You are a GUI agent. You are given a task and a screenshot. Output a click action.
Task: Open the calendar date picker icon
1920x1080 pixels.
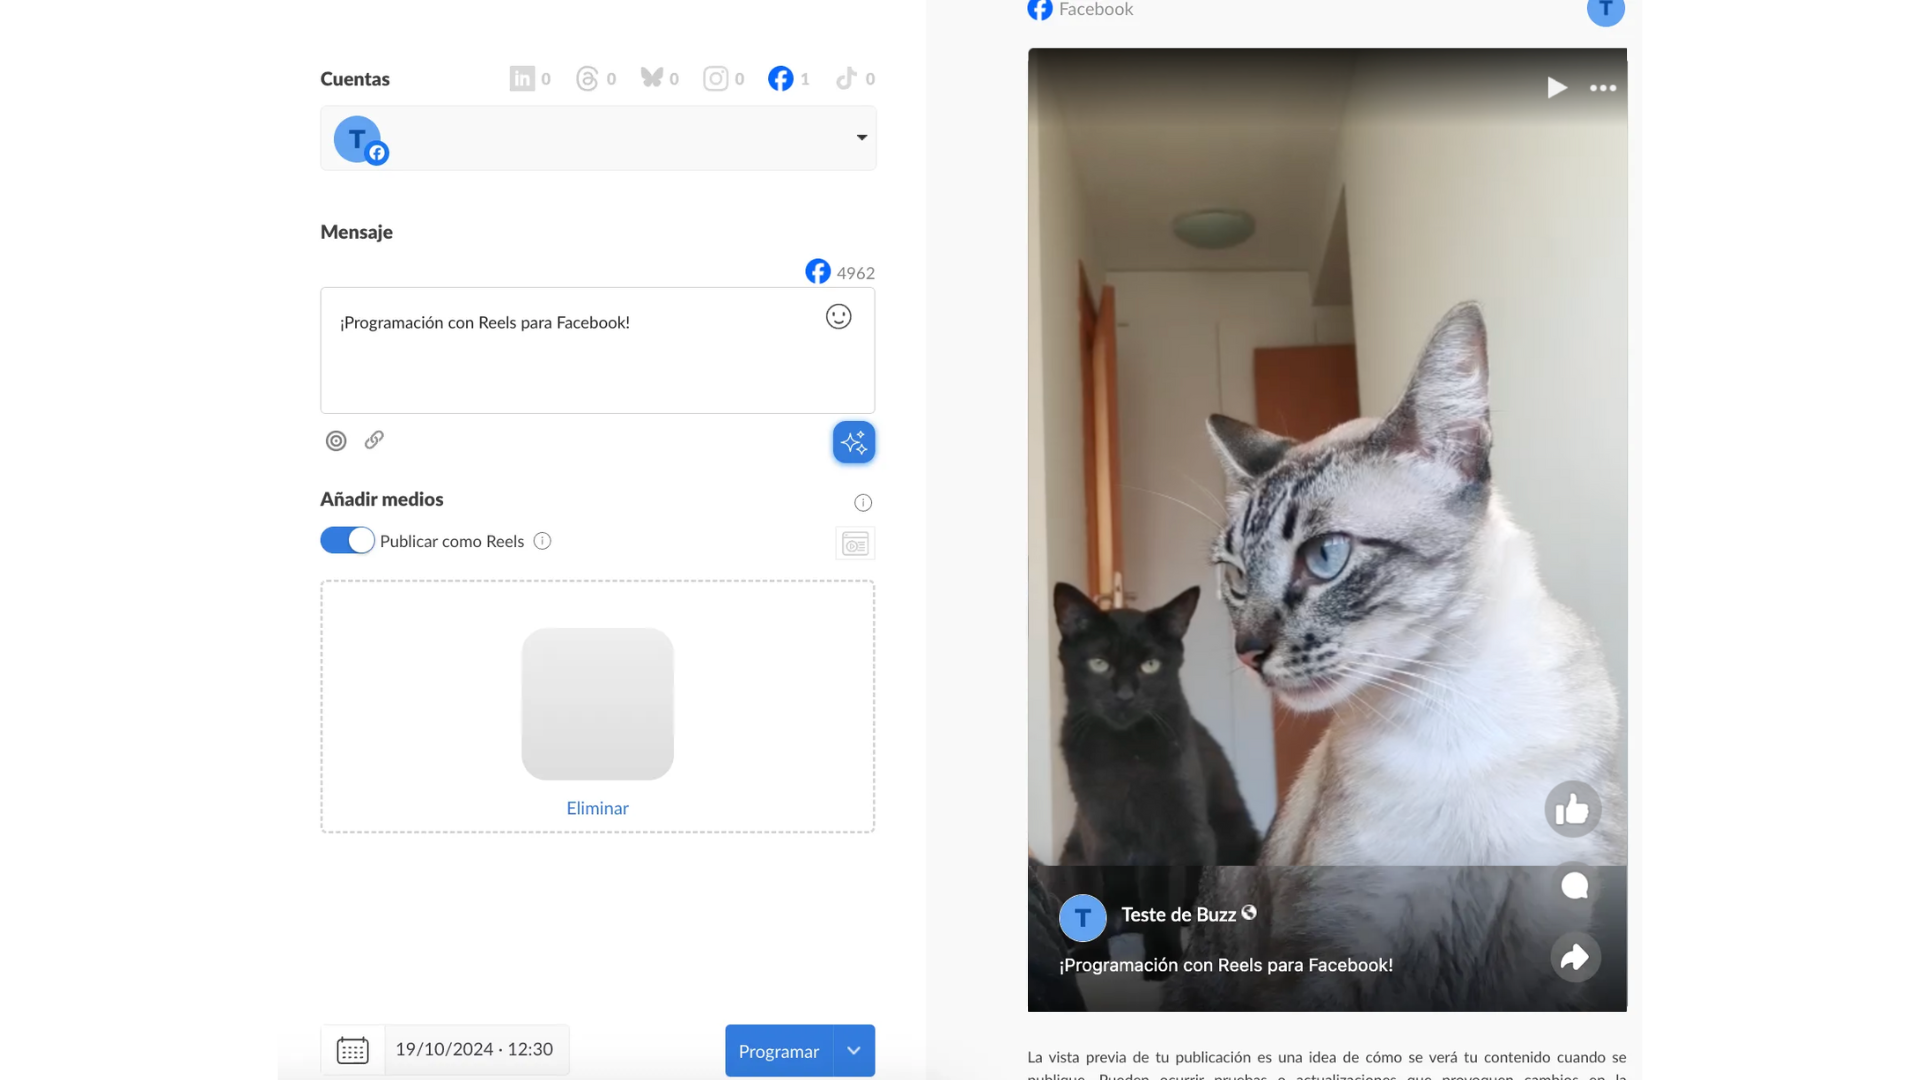(x=353, y=1050)
